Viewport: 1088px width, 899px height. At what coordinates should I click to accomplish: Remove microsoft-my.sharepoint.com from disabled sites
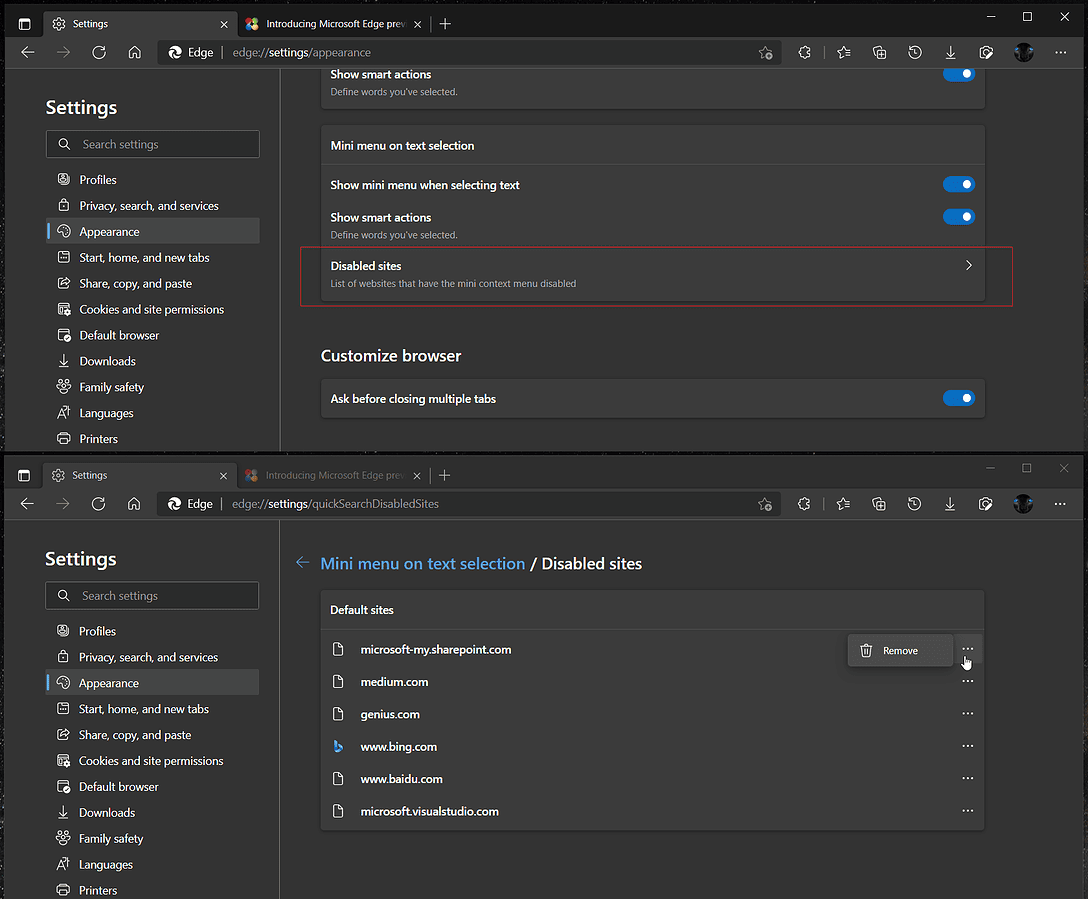coord(899,649)
